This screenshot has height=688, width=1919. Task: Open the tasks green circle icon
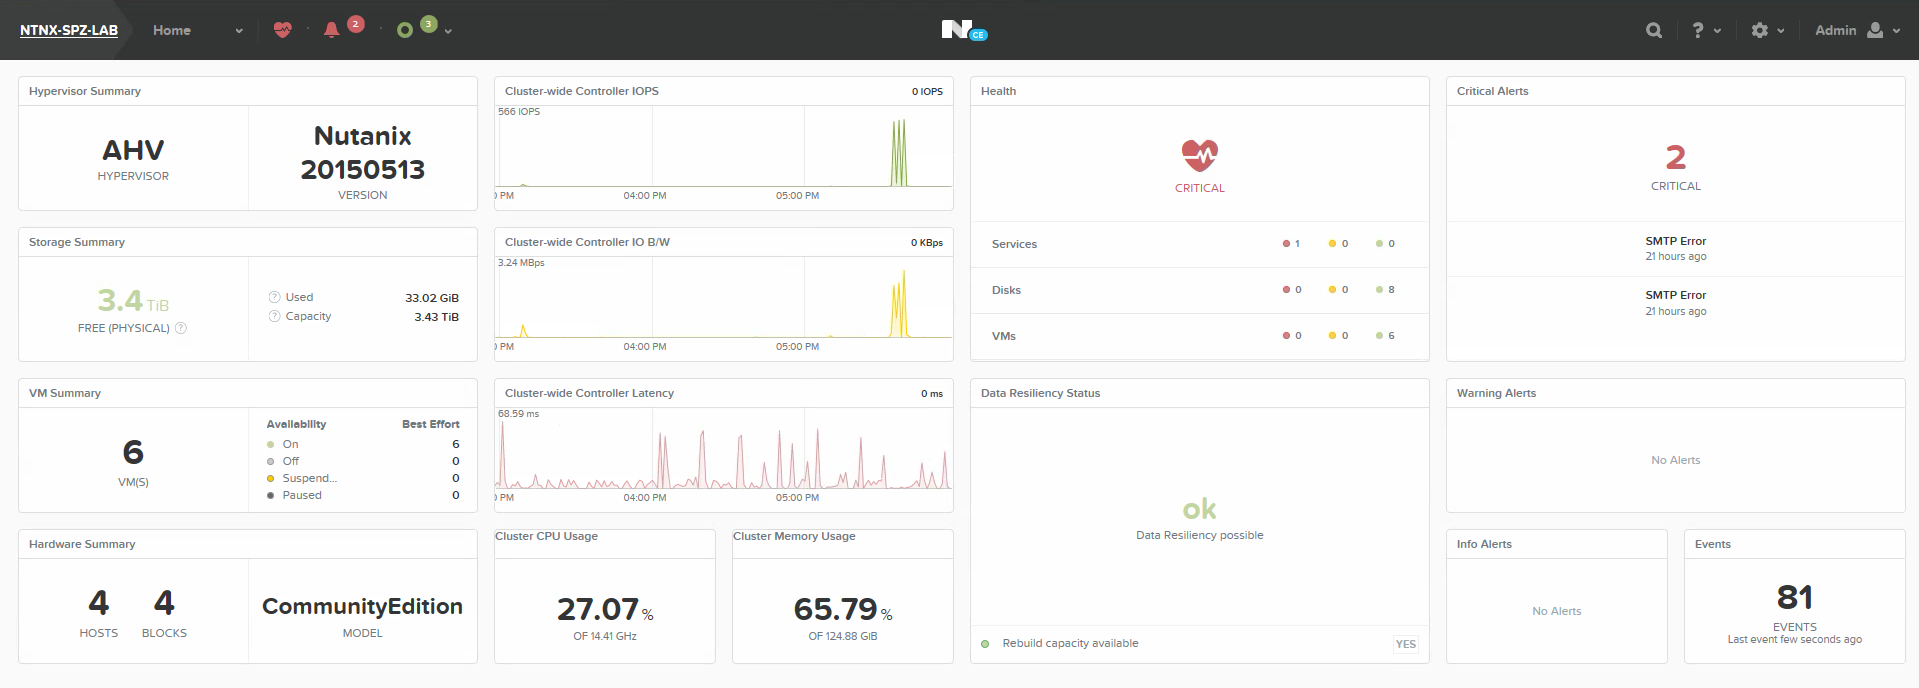click(405, 30)
